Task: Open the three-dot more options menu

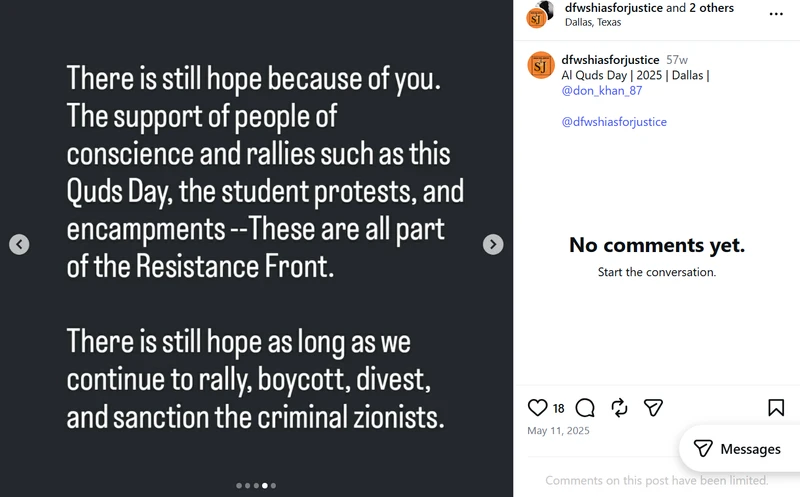Action: [776, 14]
